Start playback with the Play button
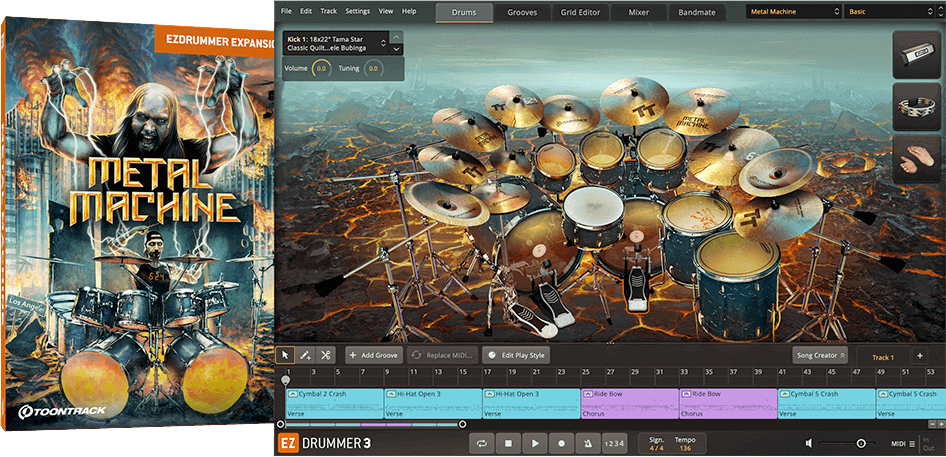 [x=535, y=443]
